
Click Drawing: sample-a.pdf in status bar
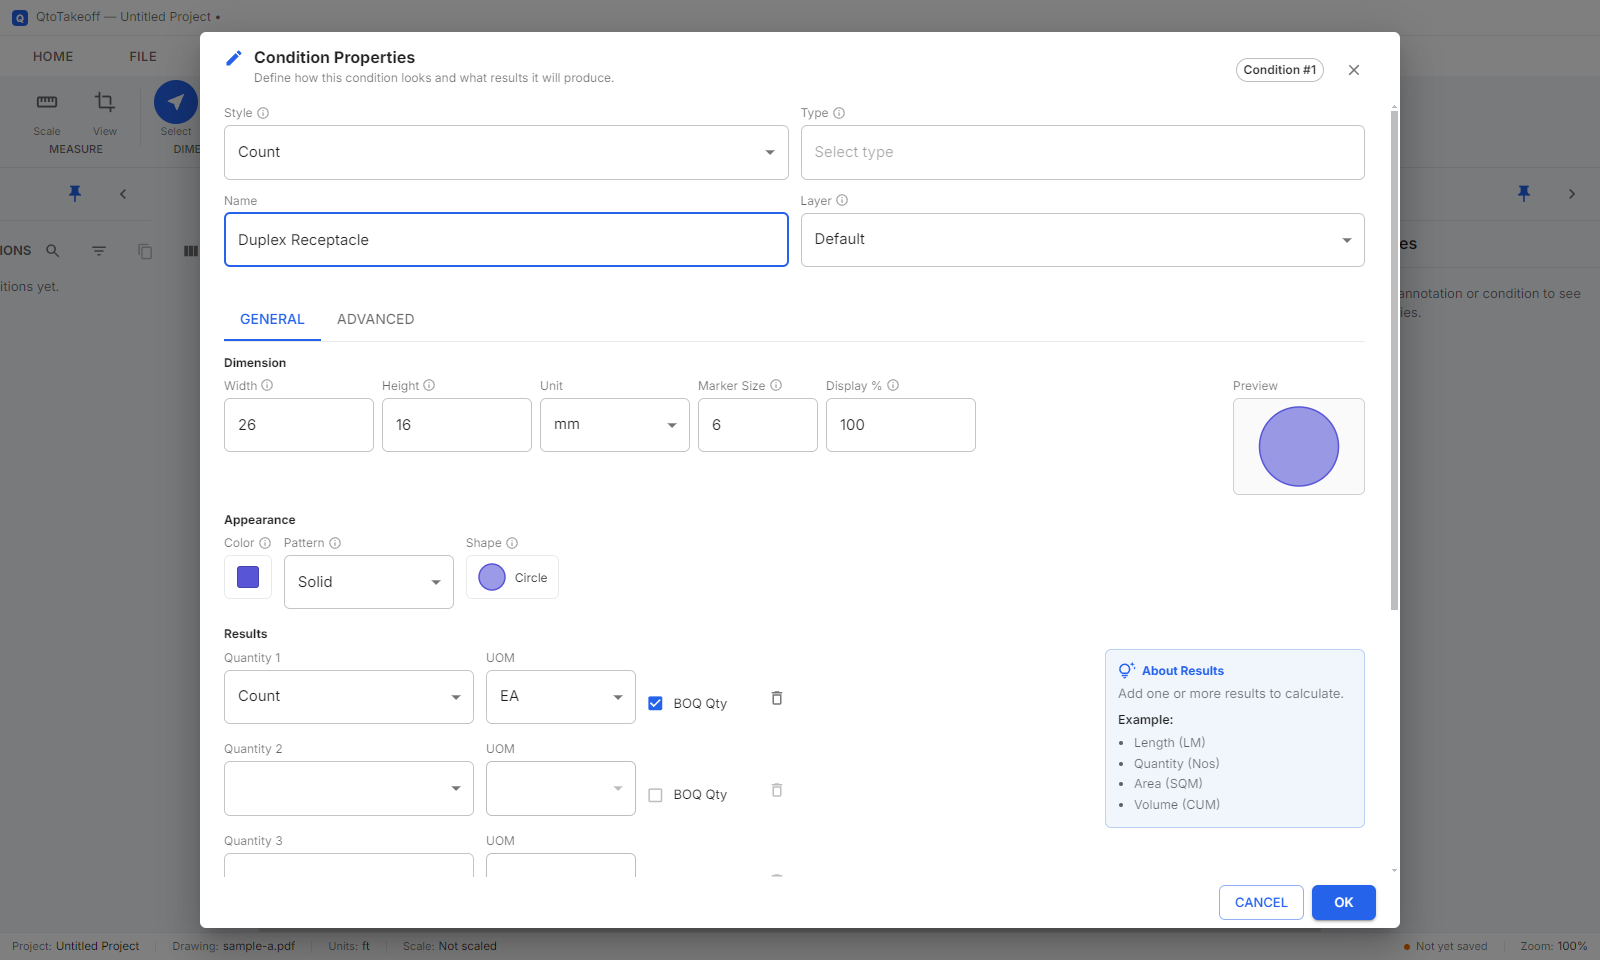(233, 946)
